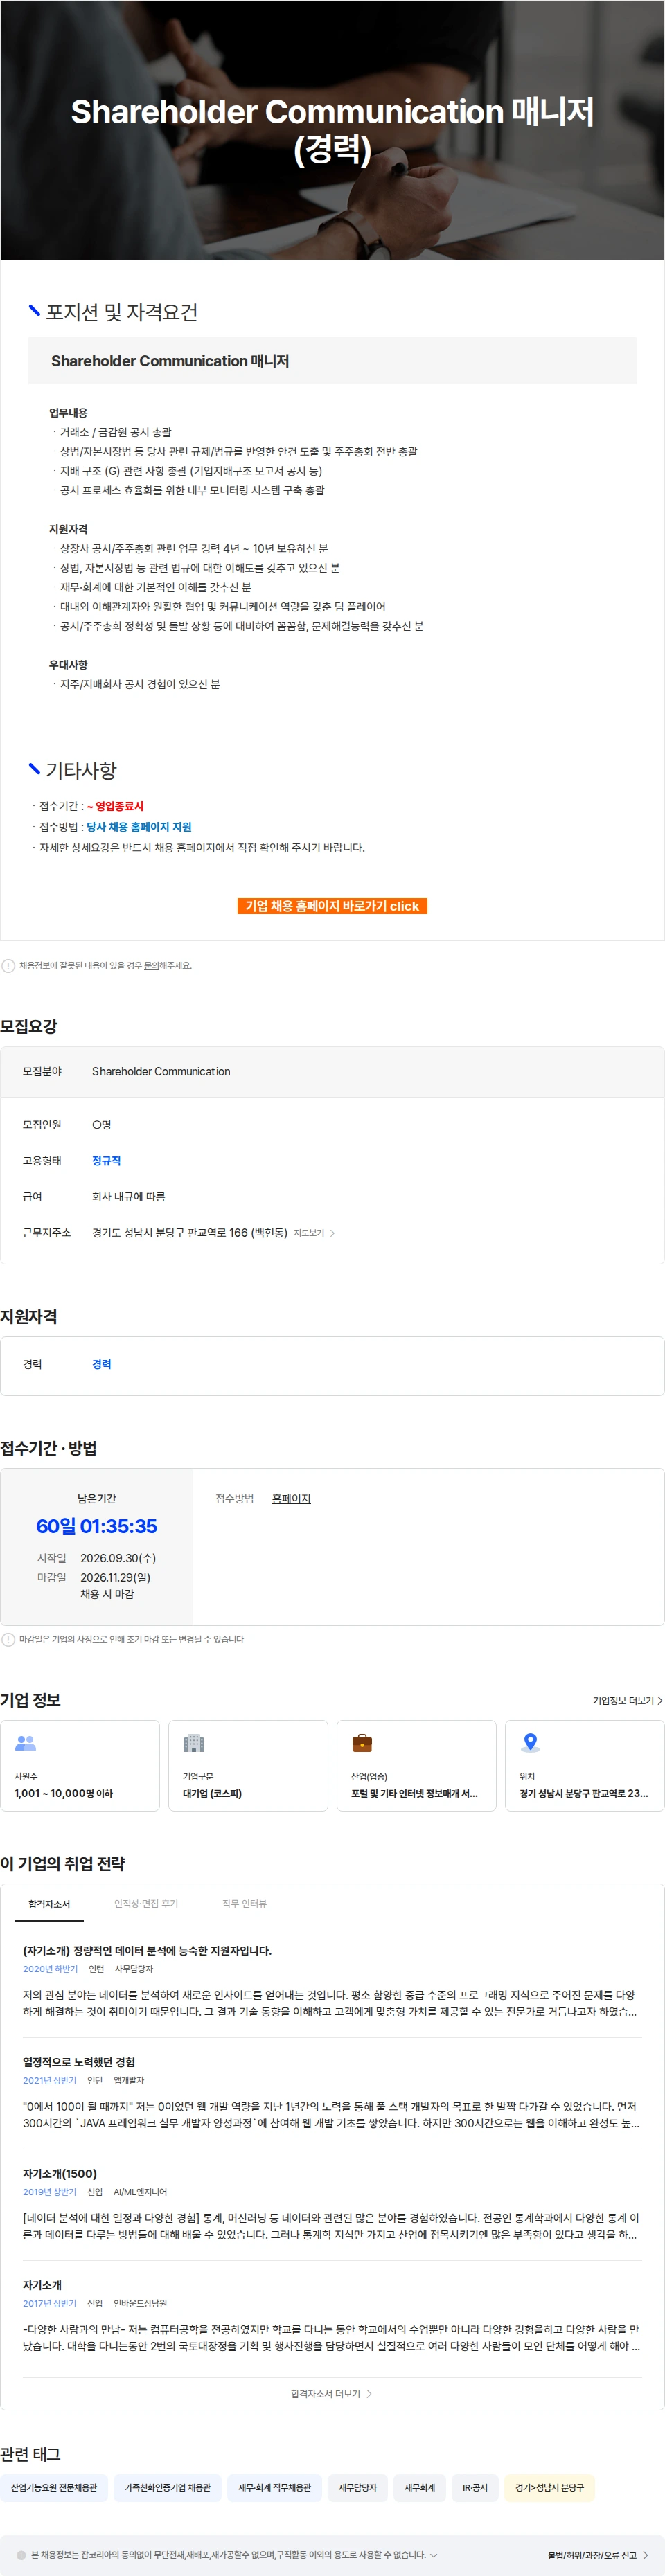The image size is (665, 2576).
Task: Click the 기업 채용 홈페이지 바로가기 click button
Action: click(x=332, y=906)
